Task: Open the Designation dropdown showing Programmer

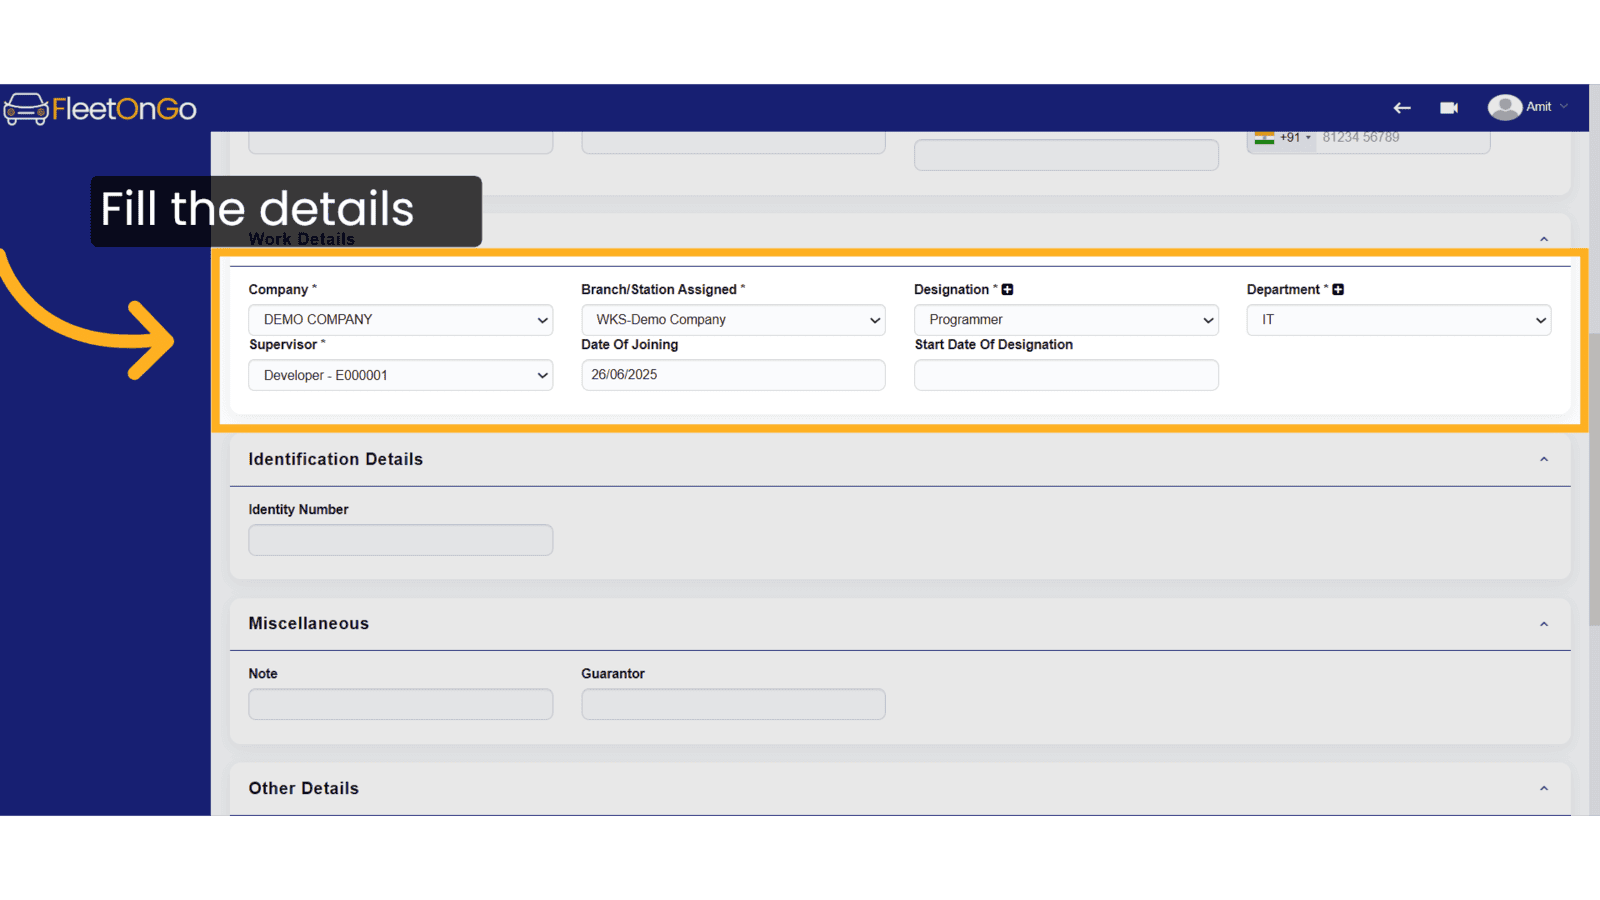Action: coord(1066,320)
